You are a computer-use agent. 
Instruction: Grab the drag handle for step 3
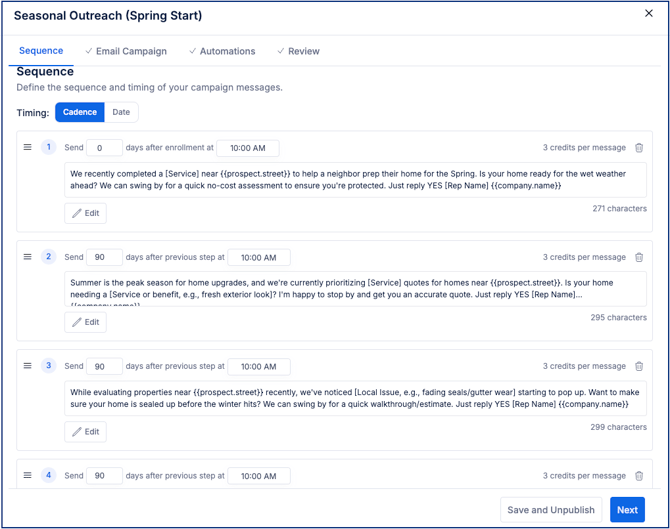27,366
